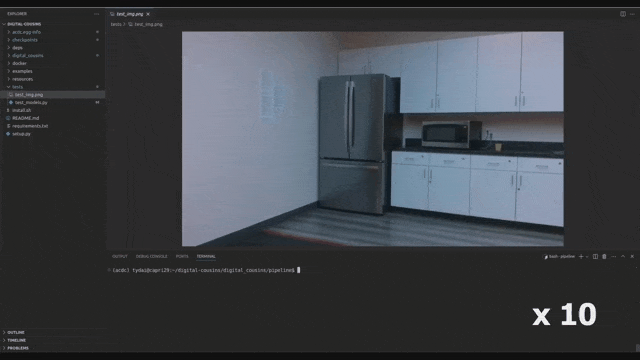Open the new terminal launch profile dropdown arrow
The width and height of the screenshot is (640, 360).
587,257
